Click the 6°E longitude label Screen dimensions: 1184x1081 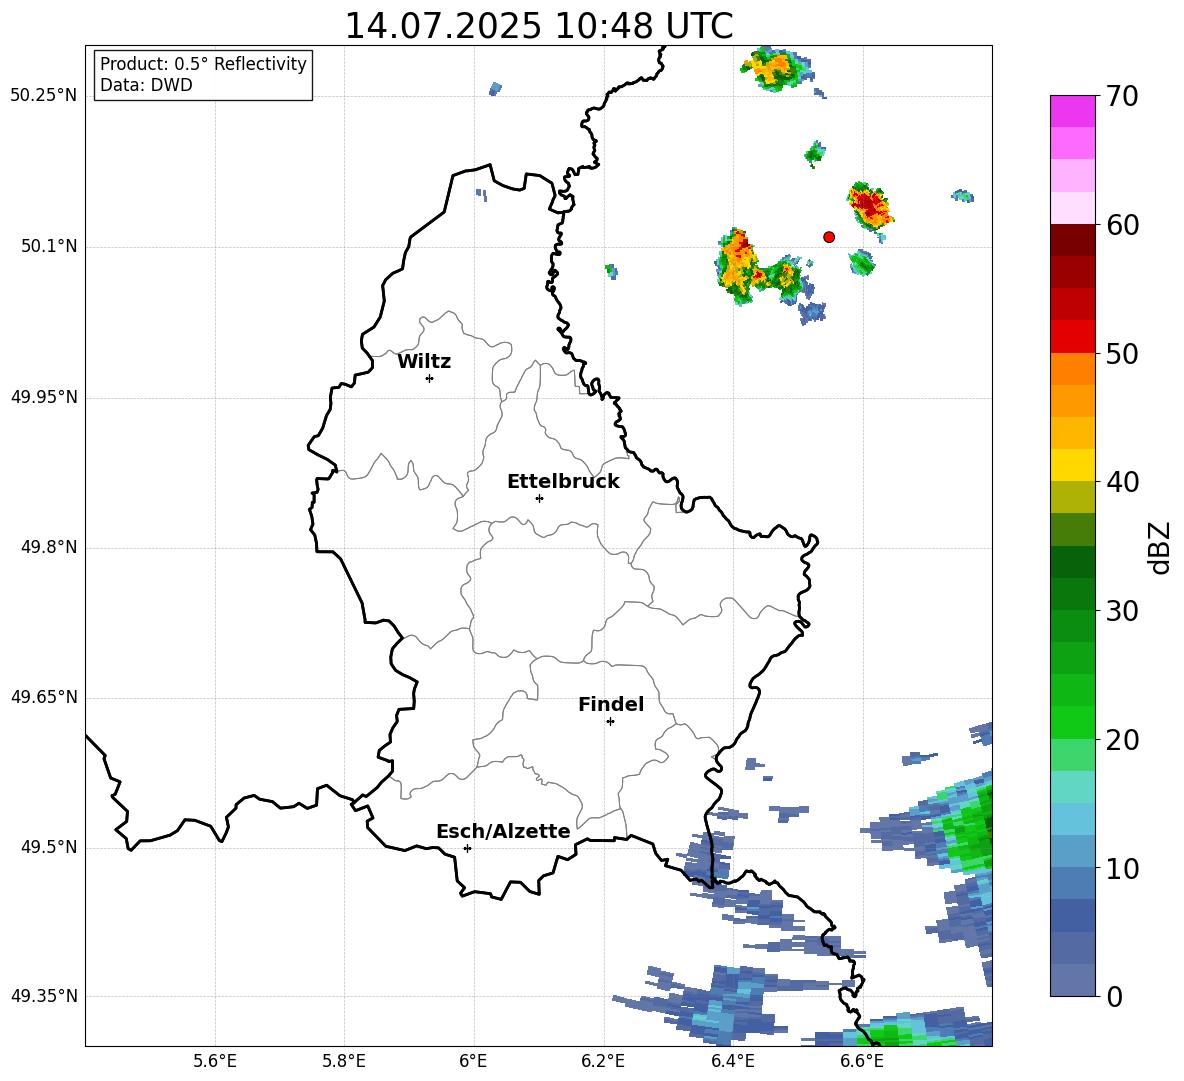pyautogui.click(x=473, y=1061)
